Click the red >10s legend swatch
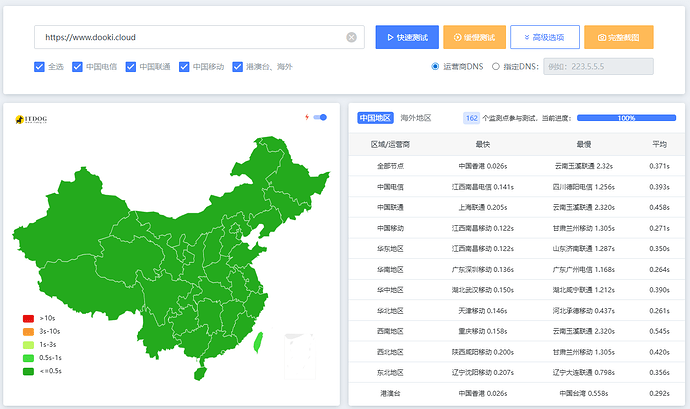The width and height of the screenshot is (690, 409). pos(28,318)
